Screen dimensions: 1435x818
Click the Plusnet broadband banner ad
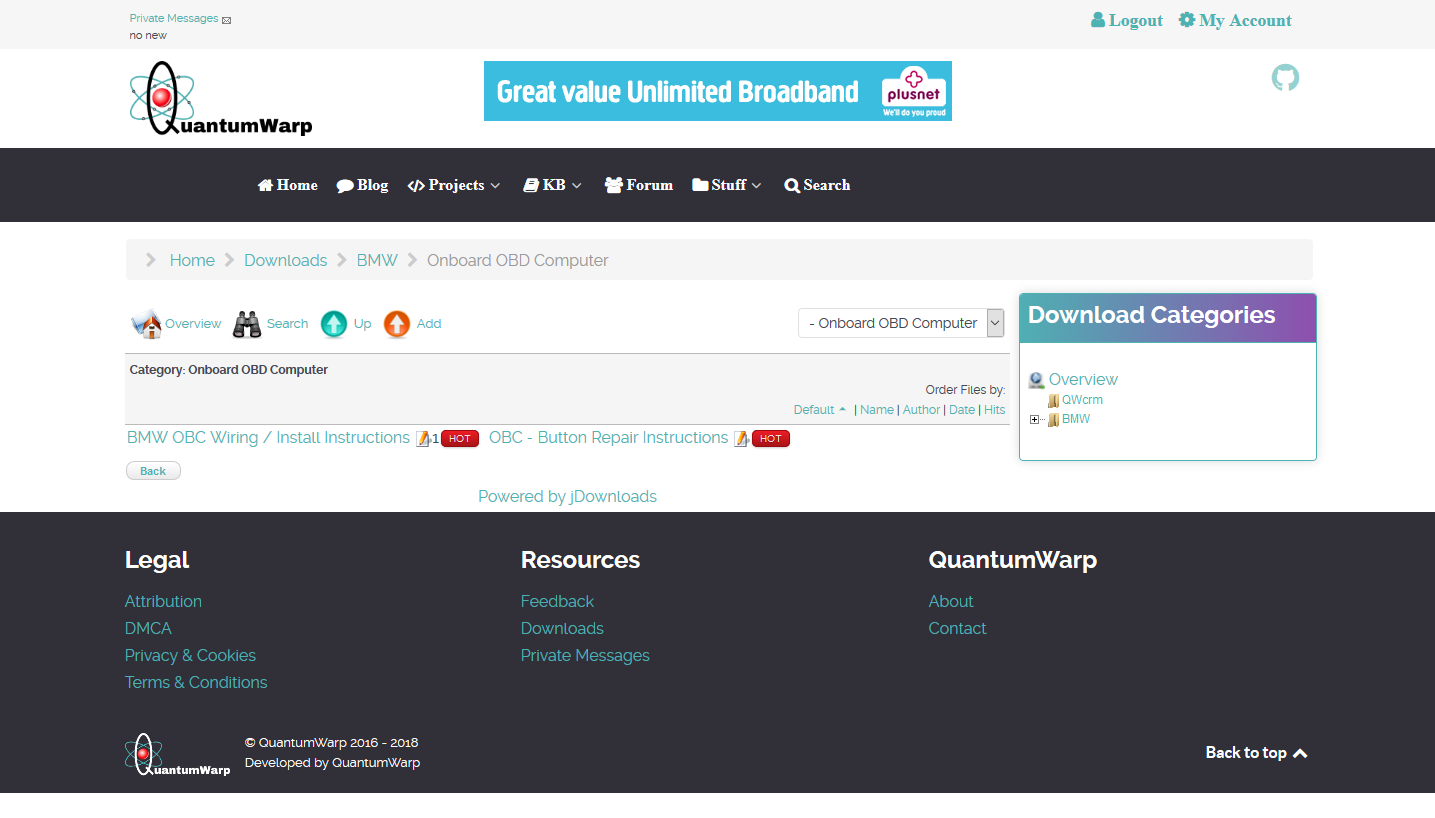(717, 91)
